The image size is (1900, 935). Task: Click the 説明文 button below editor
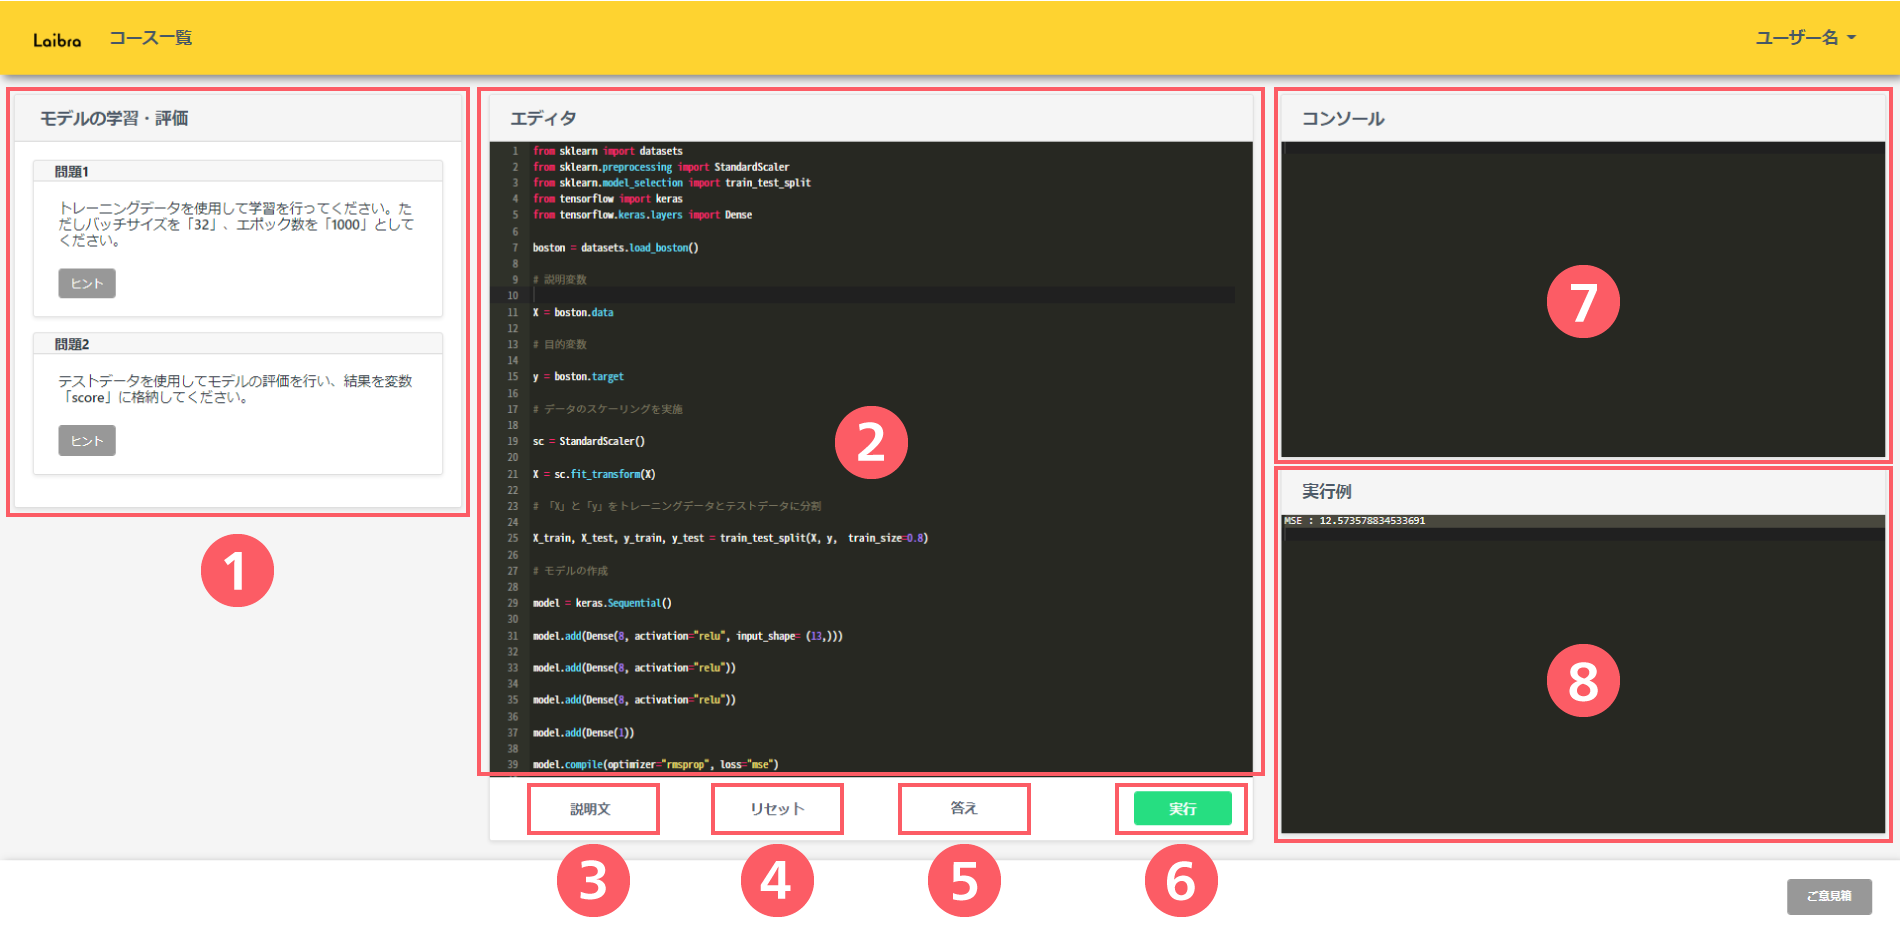tap(591, 809)
